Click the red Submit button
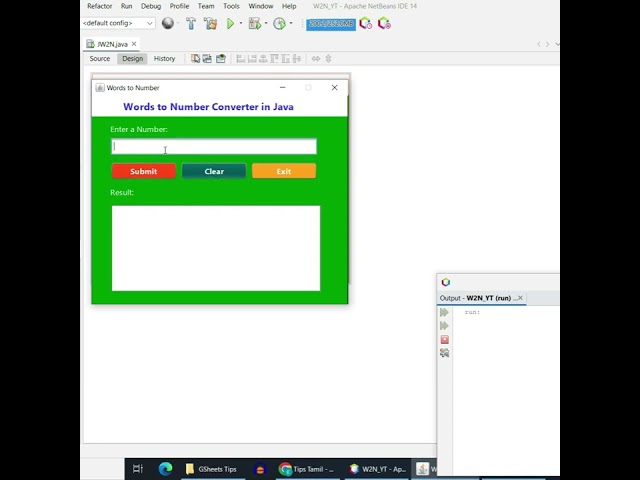Image resolution: width=640 pixels, height=480 pixels. point(144,171)
